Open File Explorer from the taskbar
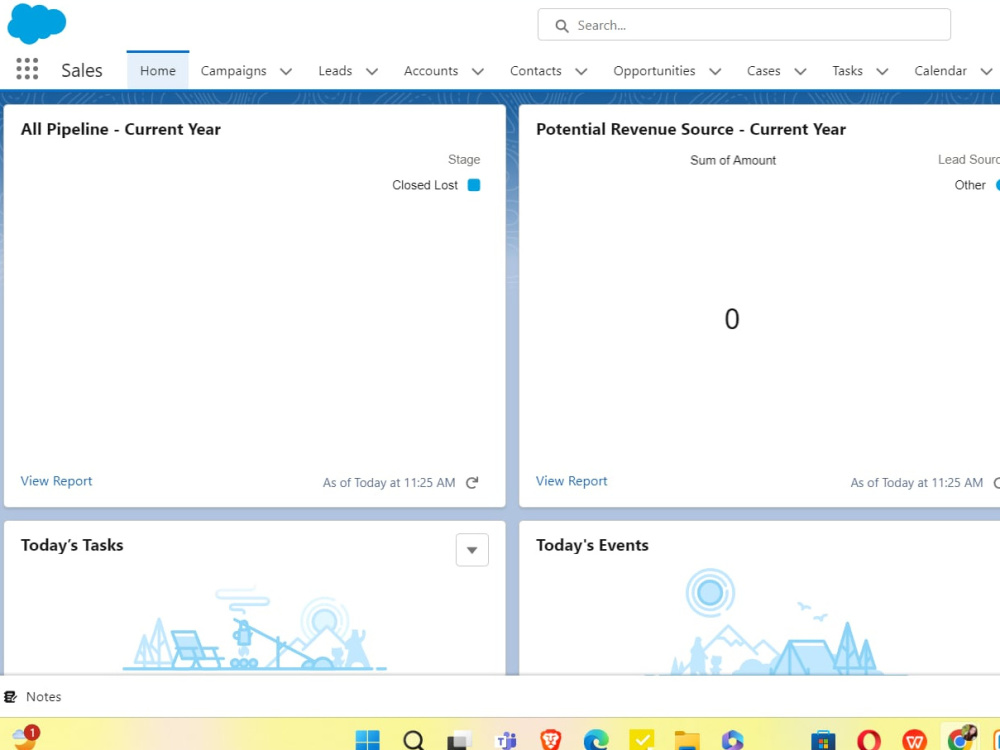This screenshot has height=750, width=1000. tap(687, 740)
